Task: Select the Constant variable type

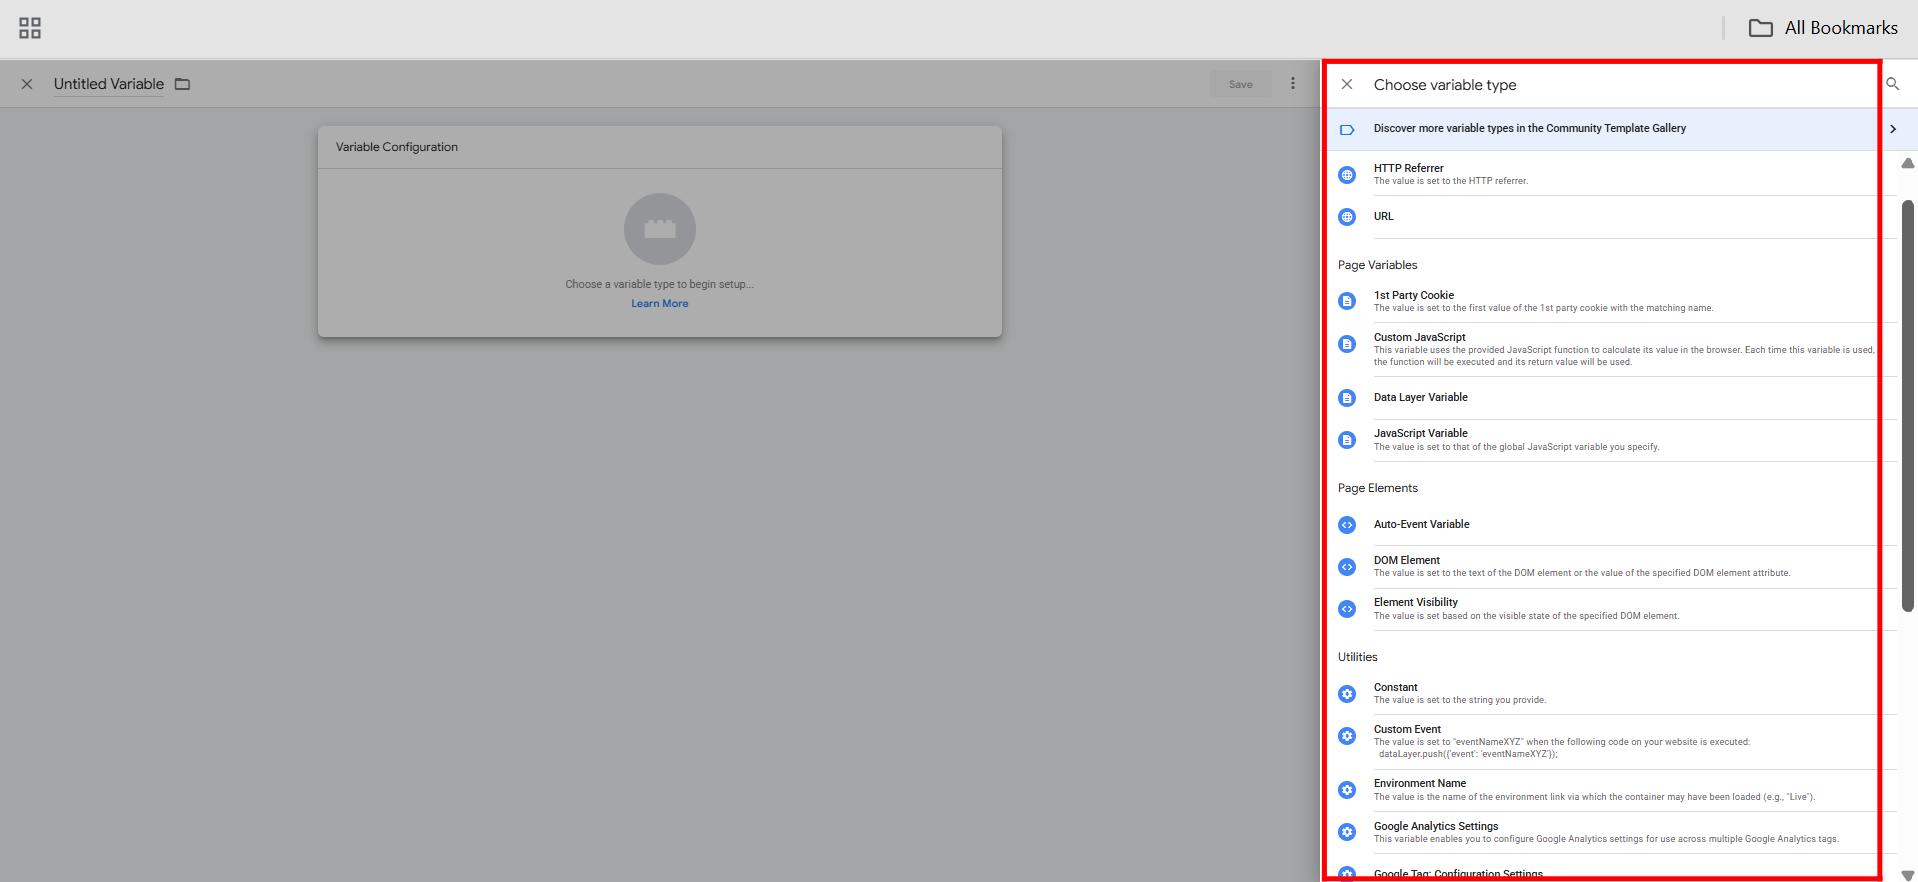Action: click(x=1617, y=694)
